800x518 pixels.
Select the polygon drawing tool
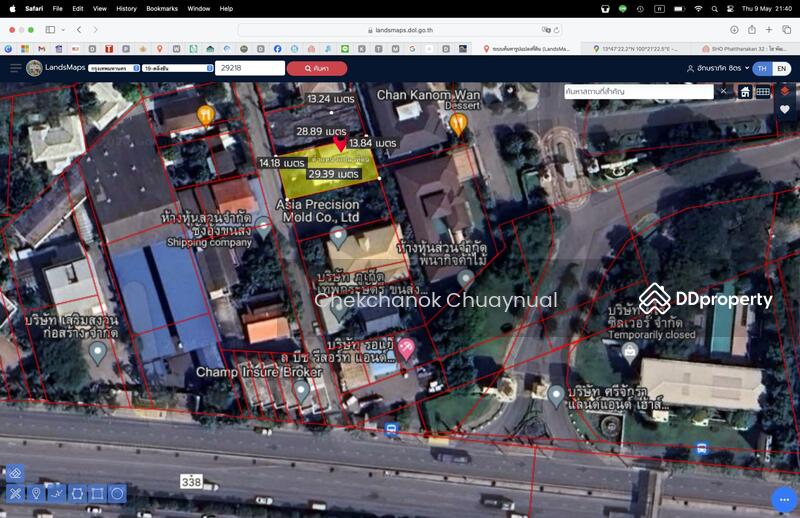tap(77, 494)
